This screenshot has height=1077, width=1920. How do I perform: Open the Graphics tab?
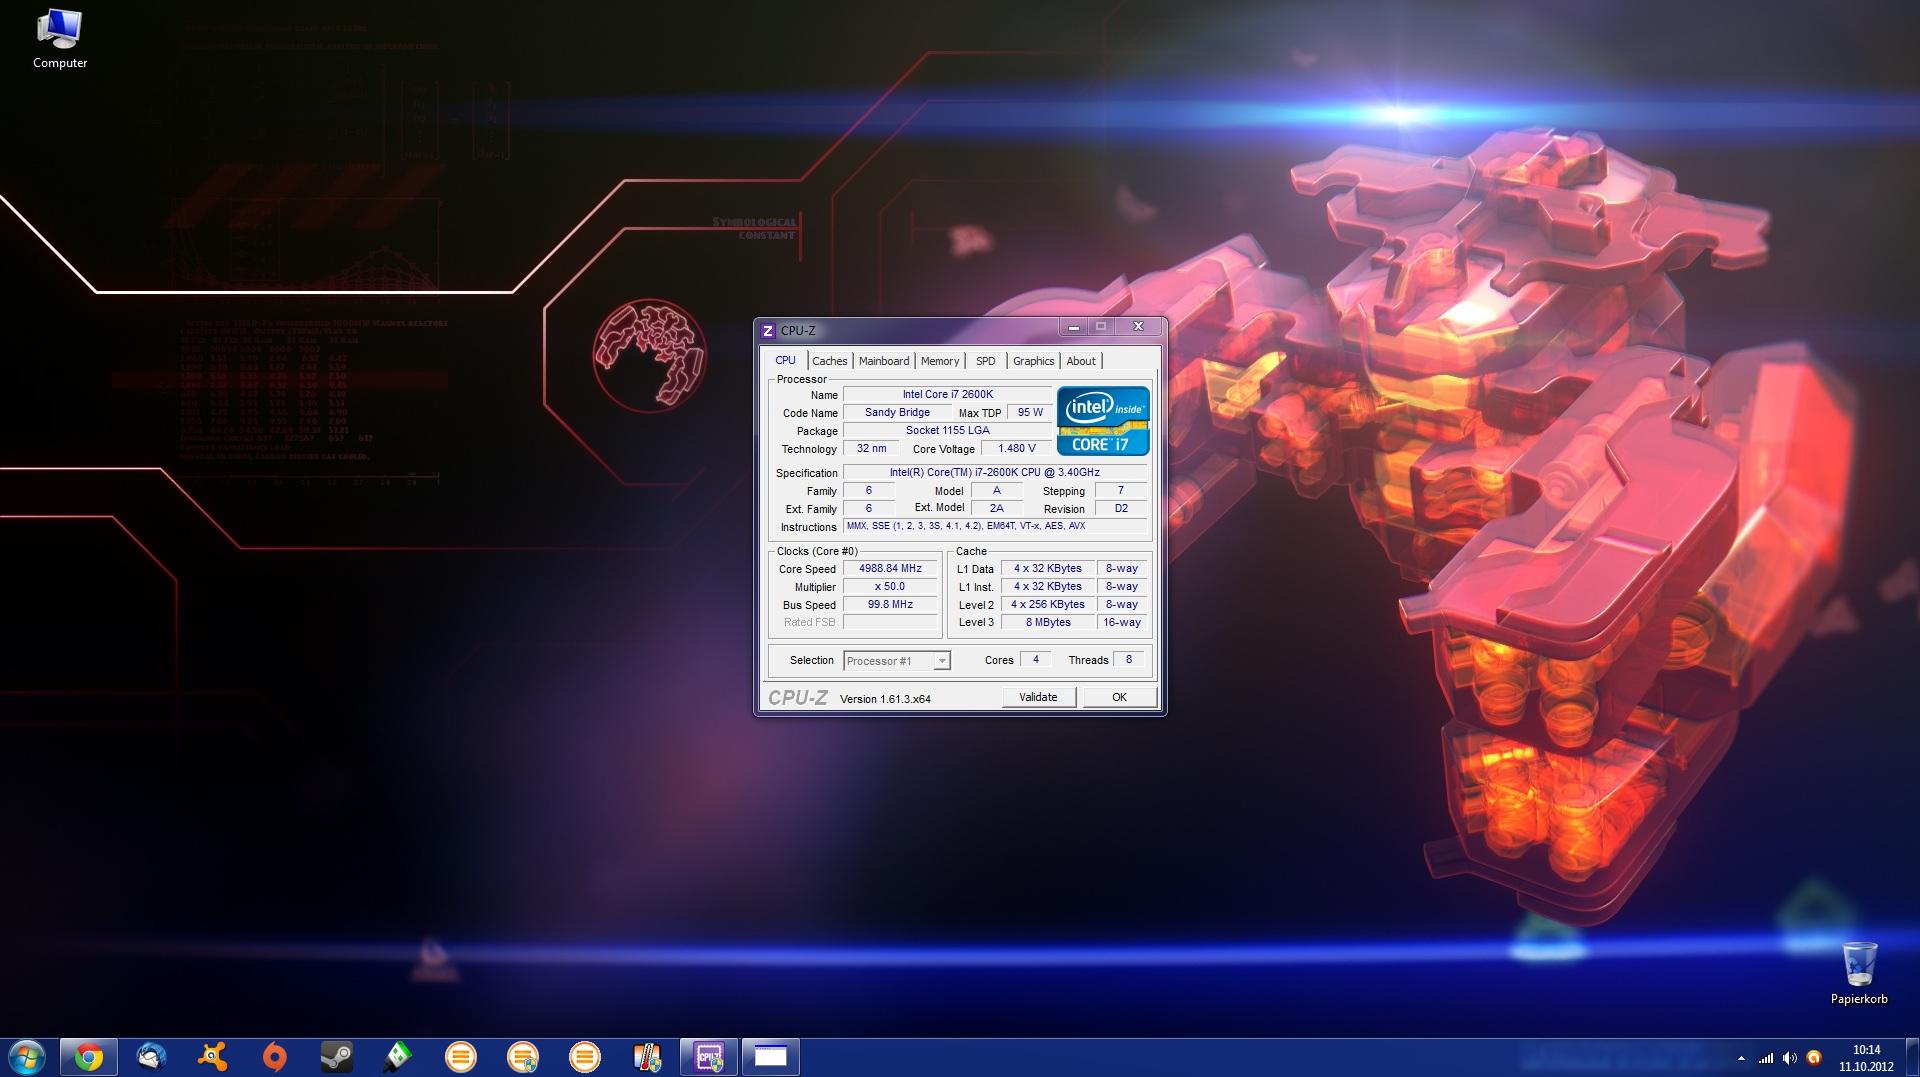(x=1033, y=361)
